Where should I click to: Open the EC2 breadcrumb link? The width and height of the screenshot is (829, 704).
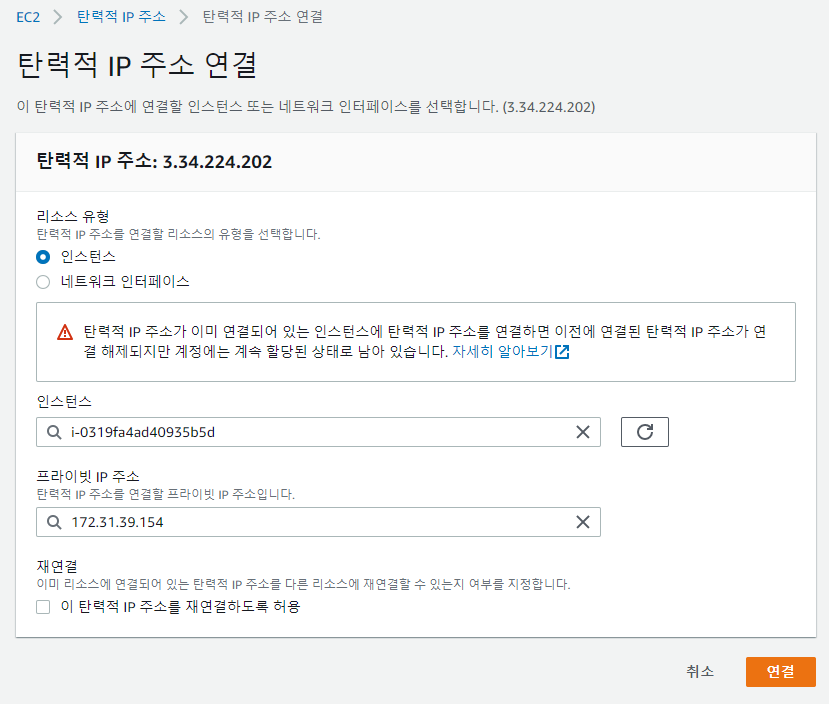pos(28,17)
